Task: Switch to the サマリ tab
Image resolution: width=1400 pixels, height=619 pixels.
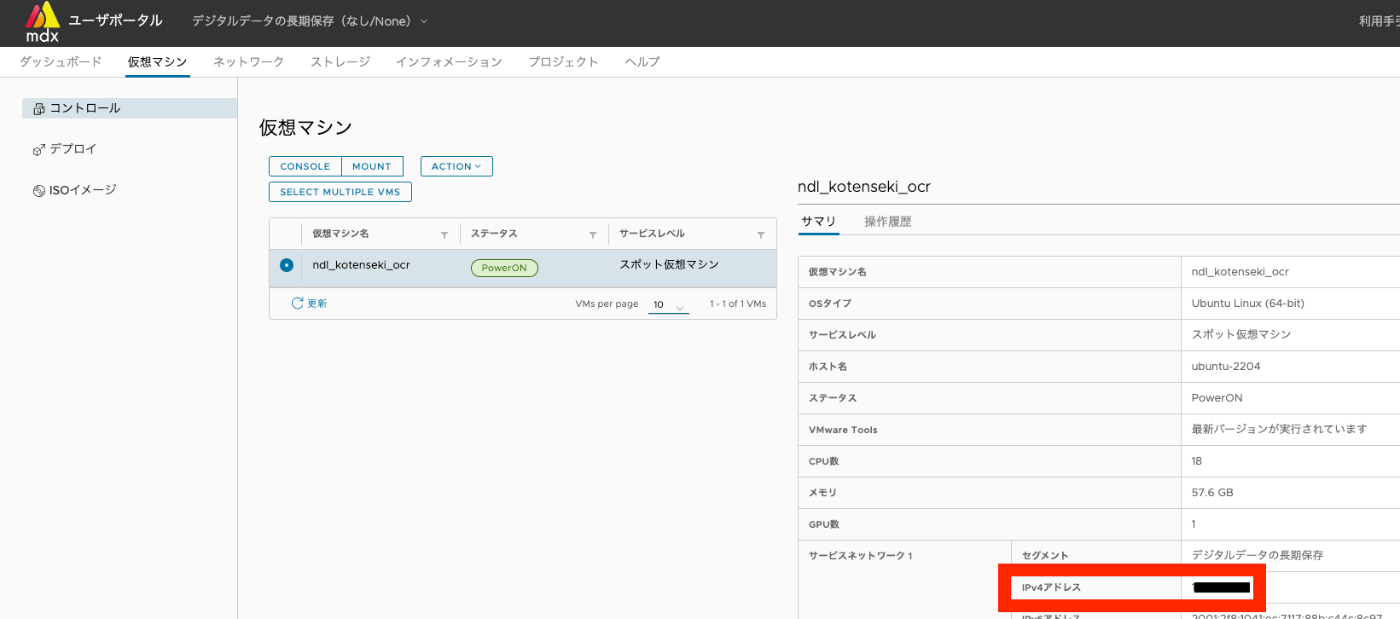Action: [818, 222]
